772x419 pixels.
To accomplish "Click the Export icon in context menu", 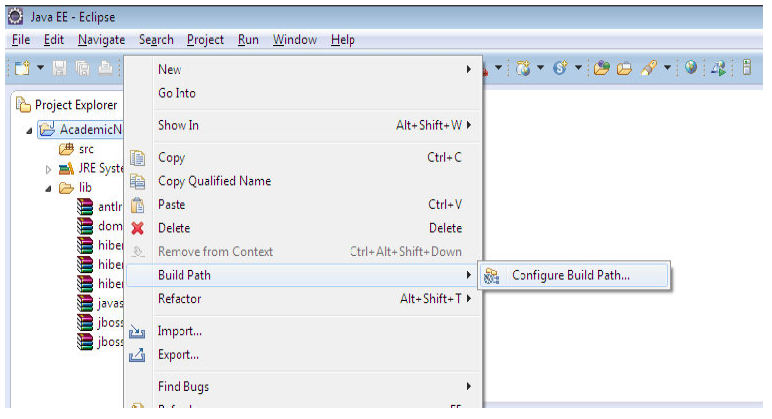I will (138, 354).
